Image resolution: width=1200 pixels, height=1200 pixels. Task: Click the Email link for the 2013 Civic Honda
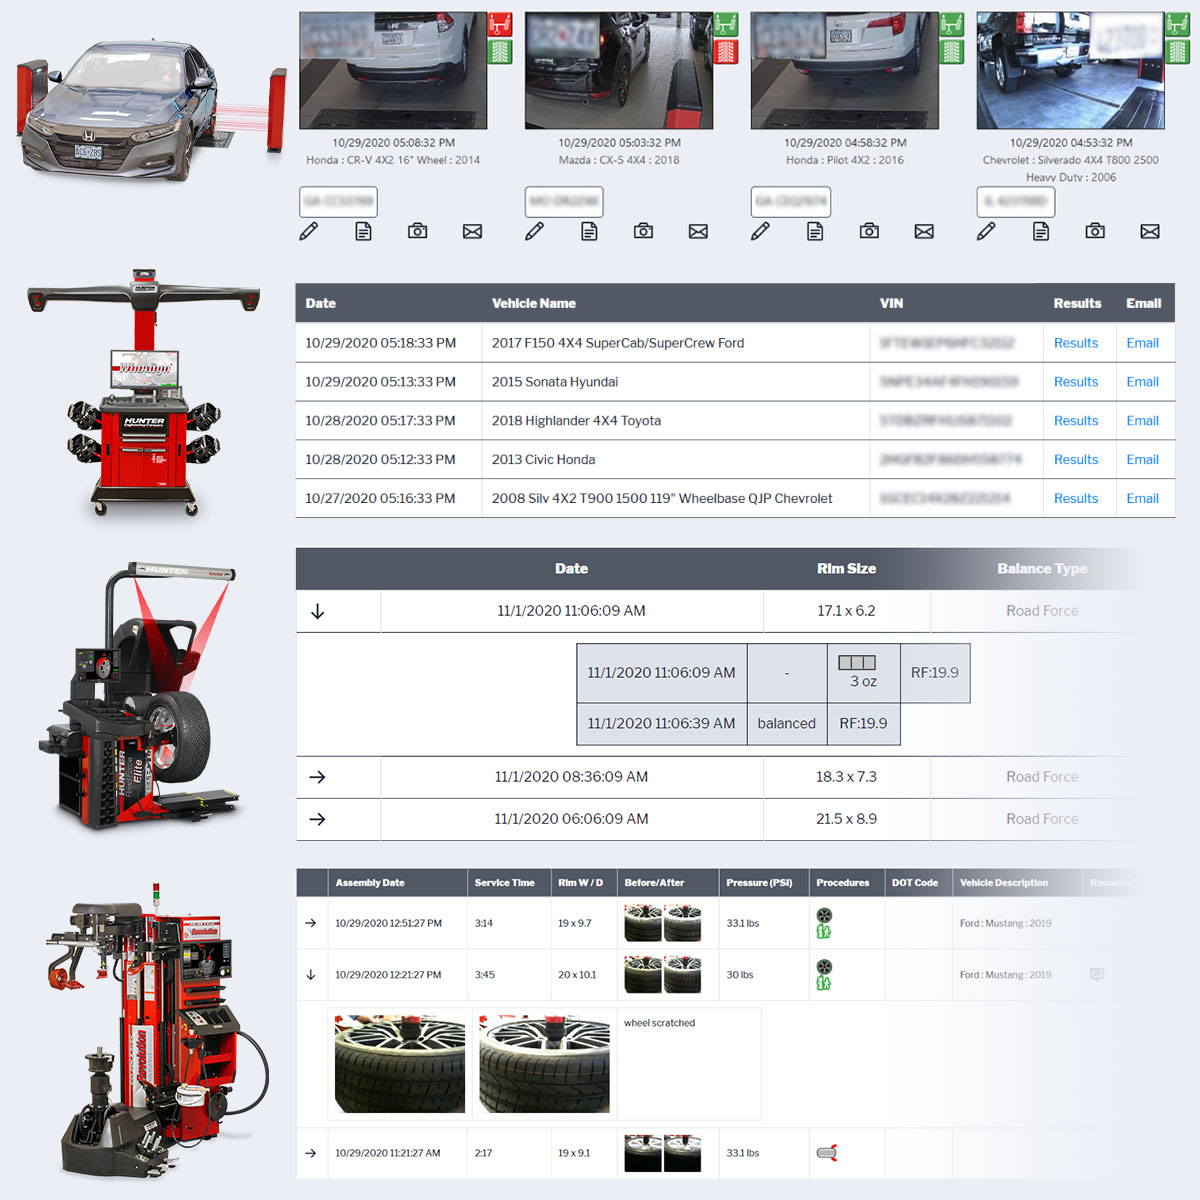click(1143, 460)
